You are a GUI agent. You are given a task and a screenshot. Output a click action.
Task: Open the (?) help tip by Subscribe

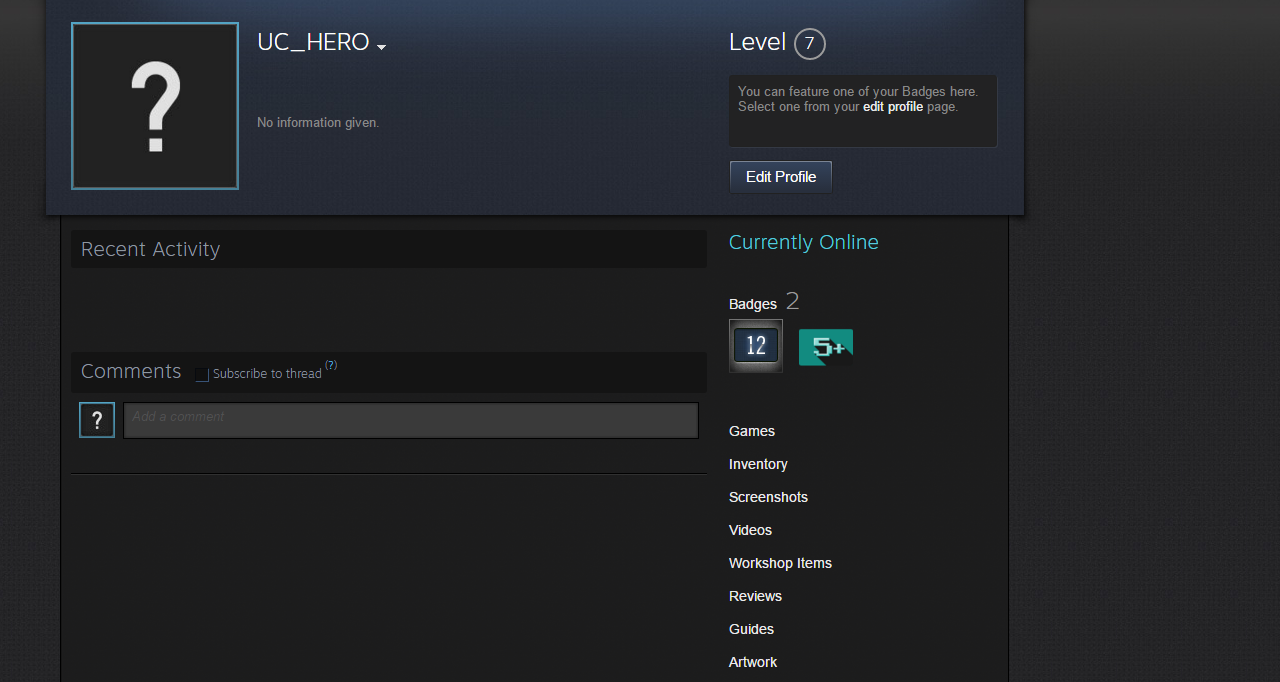pos(331,365)
